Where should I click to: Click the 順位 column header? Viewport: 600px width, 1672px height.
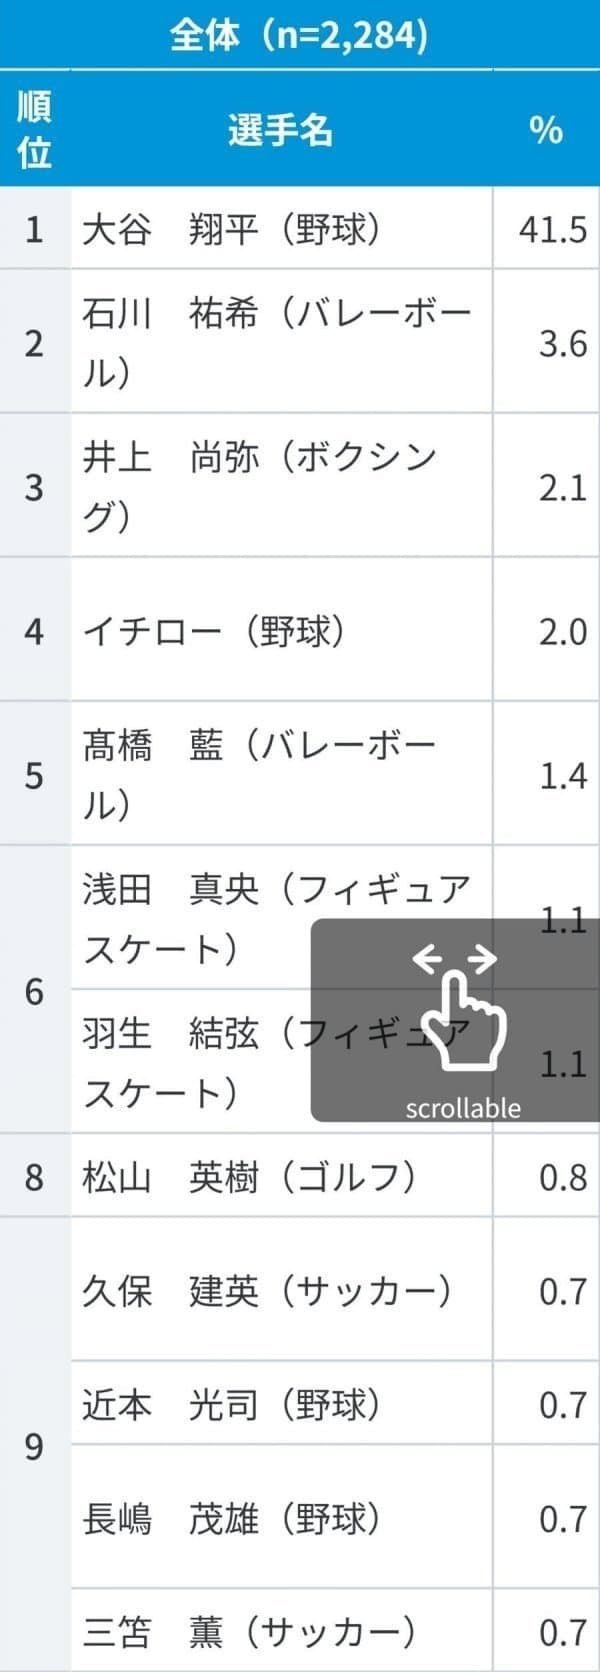click(35, 129)
